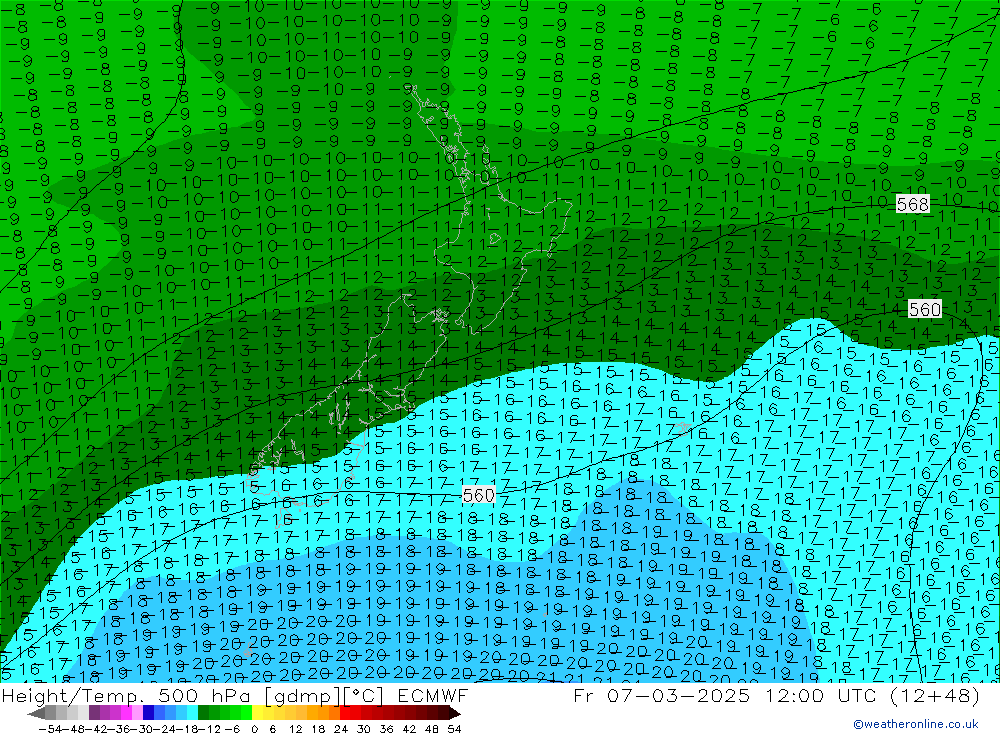
Task: Click the bright yellow swatch above the 0 label
Action: [x=257, y=713]
